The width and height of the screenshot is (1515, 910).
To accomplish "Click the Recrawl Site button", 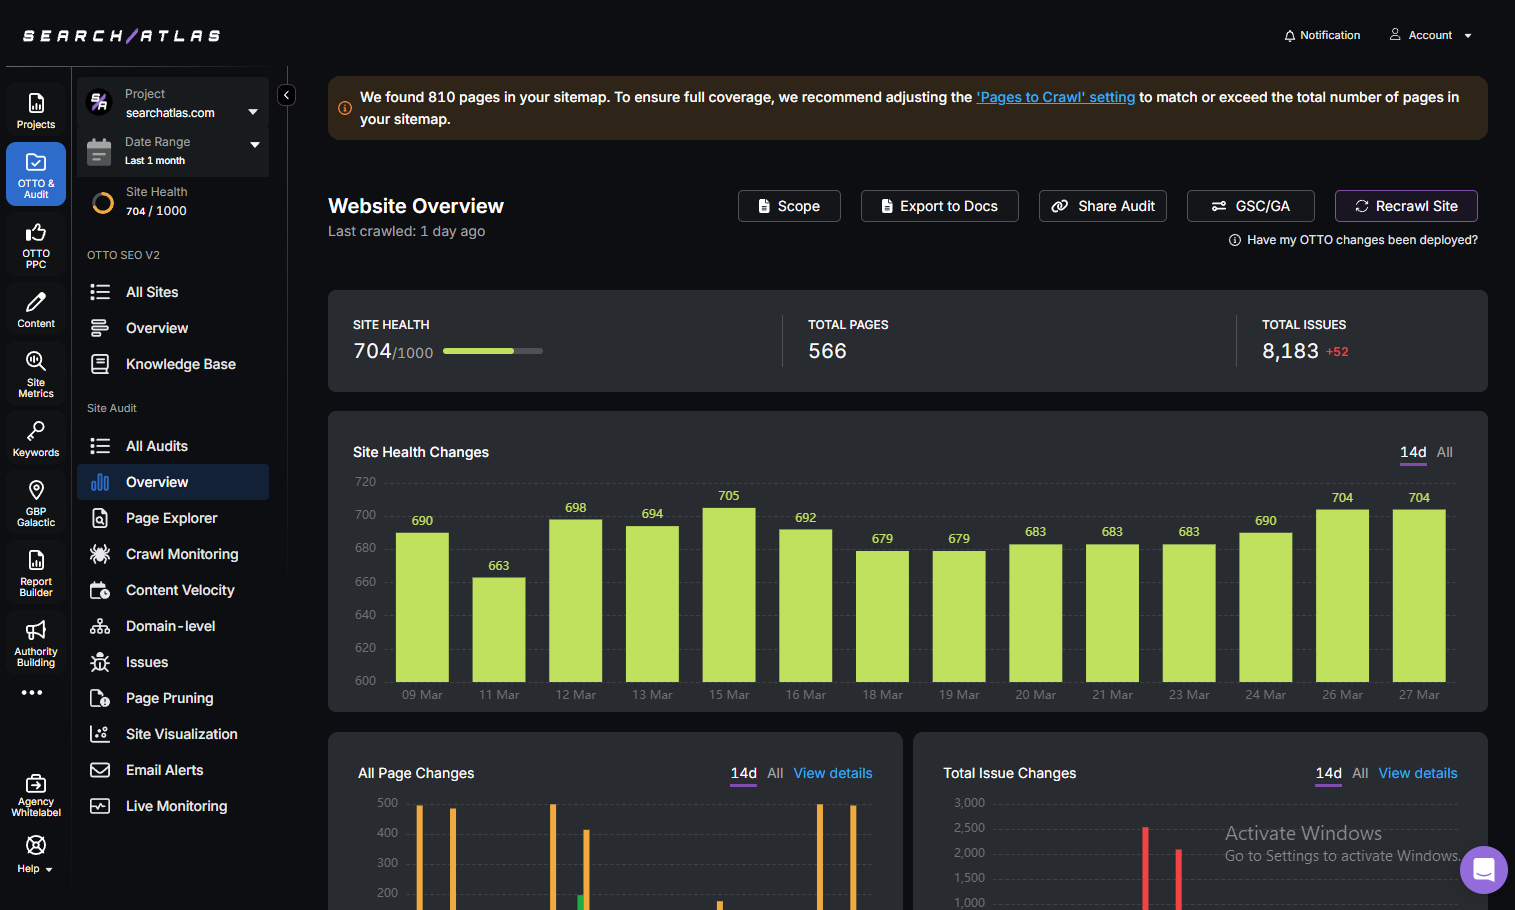I will click(1406, 206).
